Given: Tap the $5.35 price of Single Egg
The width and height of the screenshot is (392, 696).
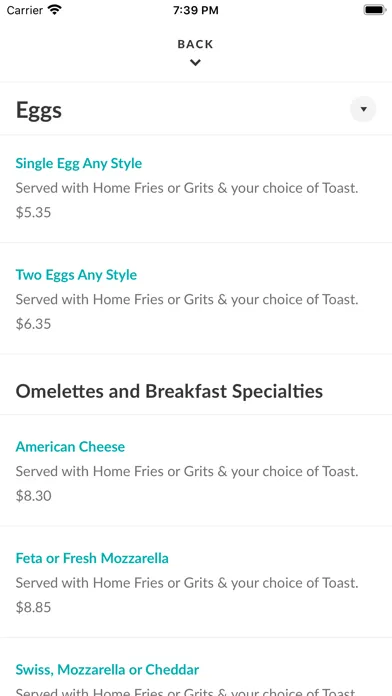Looking at the screenshot, I should (x=33, y=212).
